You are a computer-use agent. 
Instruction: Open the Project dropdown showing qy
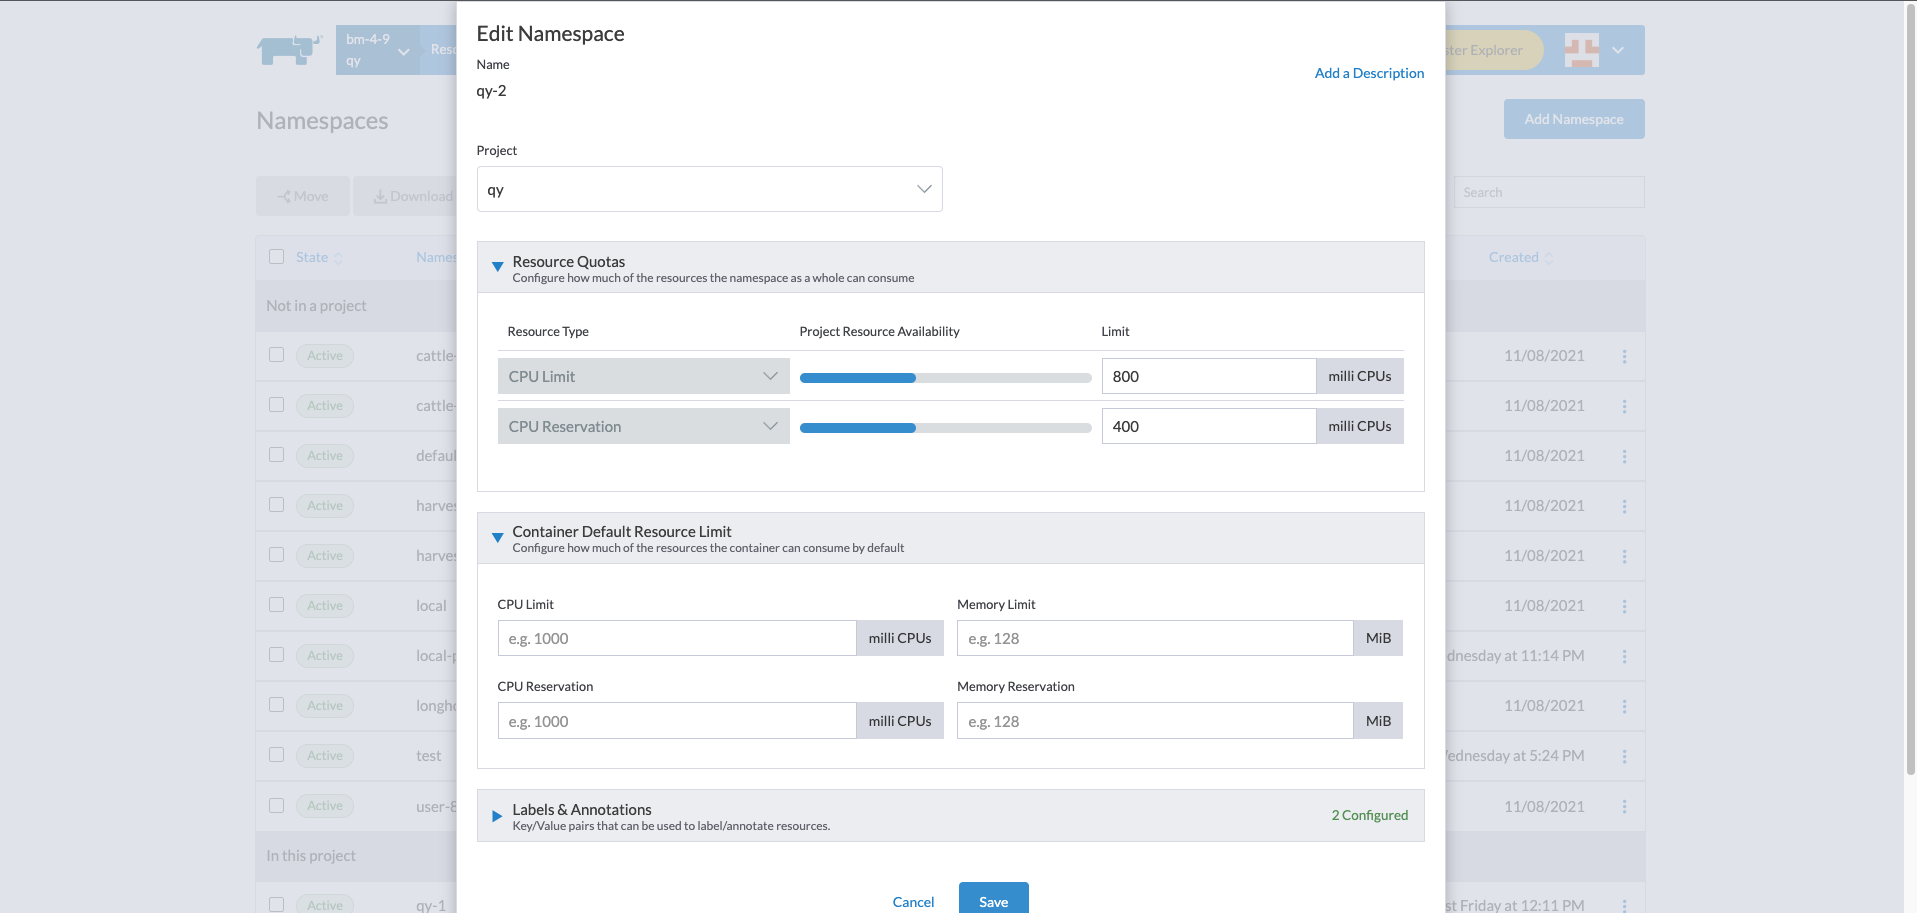click(x=709, y=189)
